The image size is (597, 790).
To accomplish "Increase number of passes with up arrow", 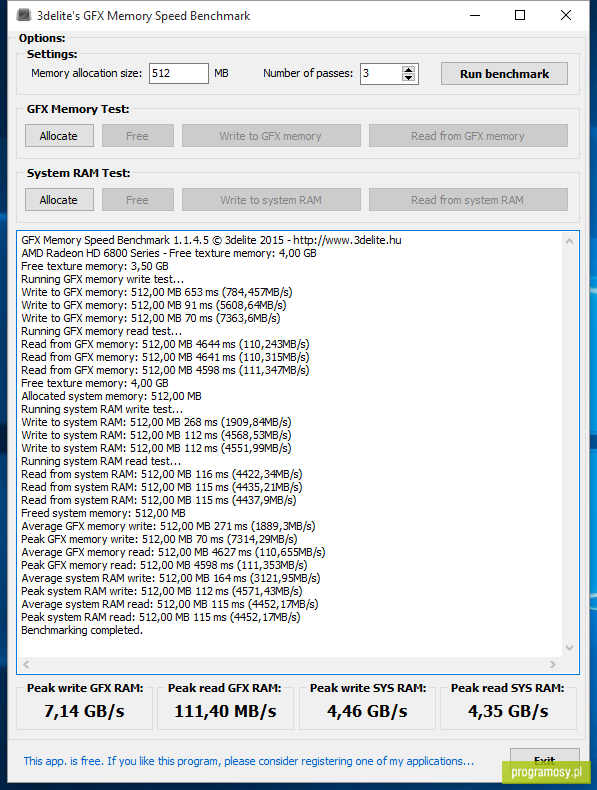I will click(x=409, y=70).
